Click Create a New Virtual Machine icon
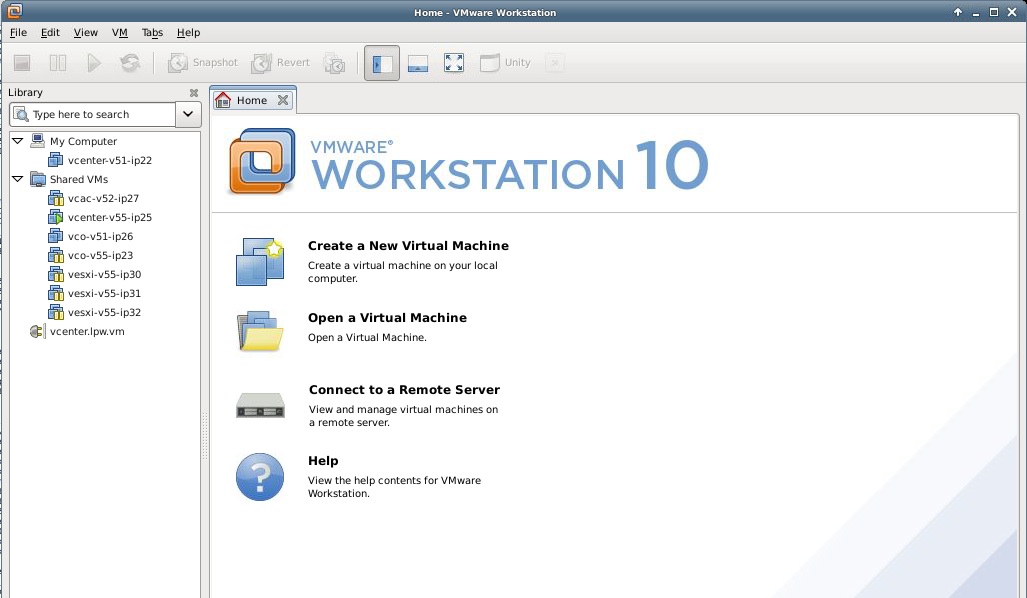This screenshot has height=598, width=1027. pyautogui.click(x=260, y=262)
